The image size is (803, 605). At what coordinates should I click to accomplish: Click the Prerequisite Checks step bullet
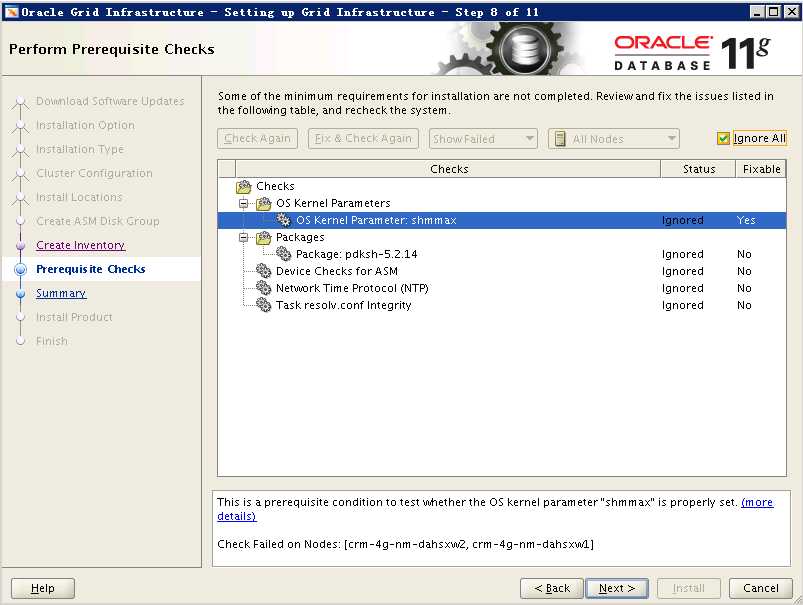pyautogui.click(x=20, y=269)
